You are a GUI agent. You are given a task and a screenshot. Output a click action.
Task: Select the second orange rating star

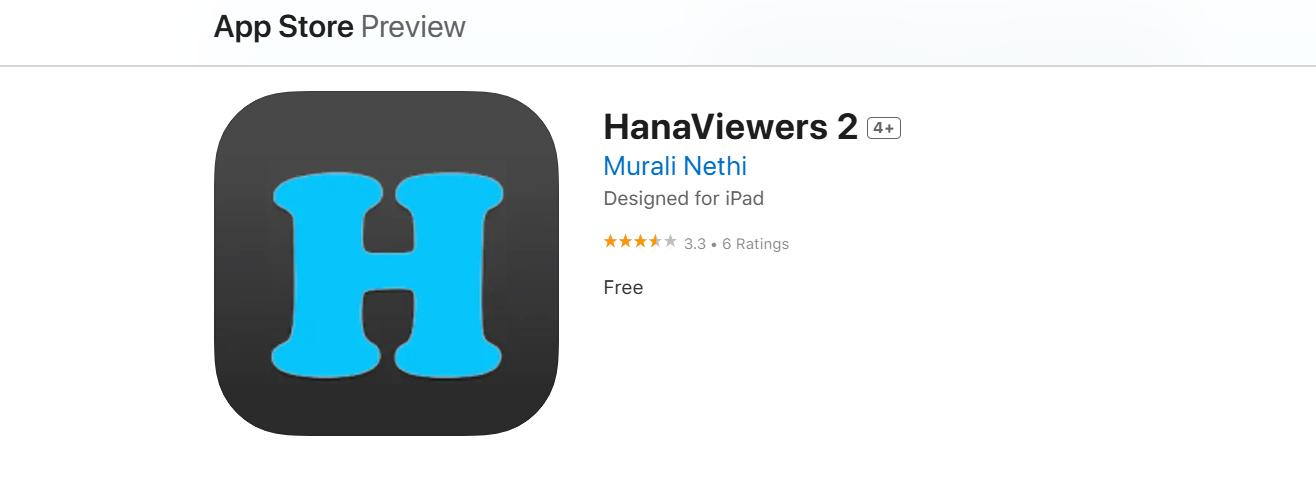[625, 242]
